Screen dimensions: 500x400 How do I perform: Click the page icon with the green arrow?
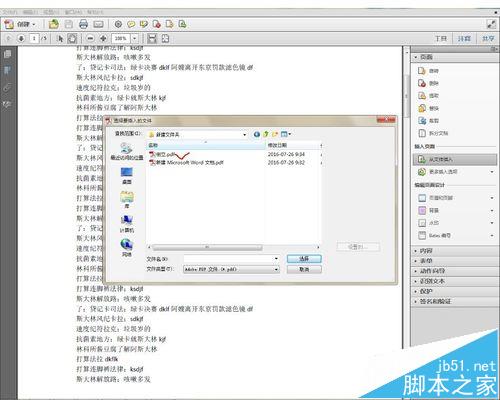(182, 24)
